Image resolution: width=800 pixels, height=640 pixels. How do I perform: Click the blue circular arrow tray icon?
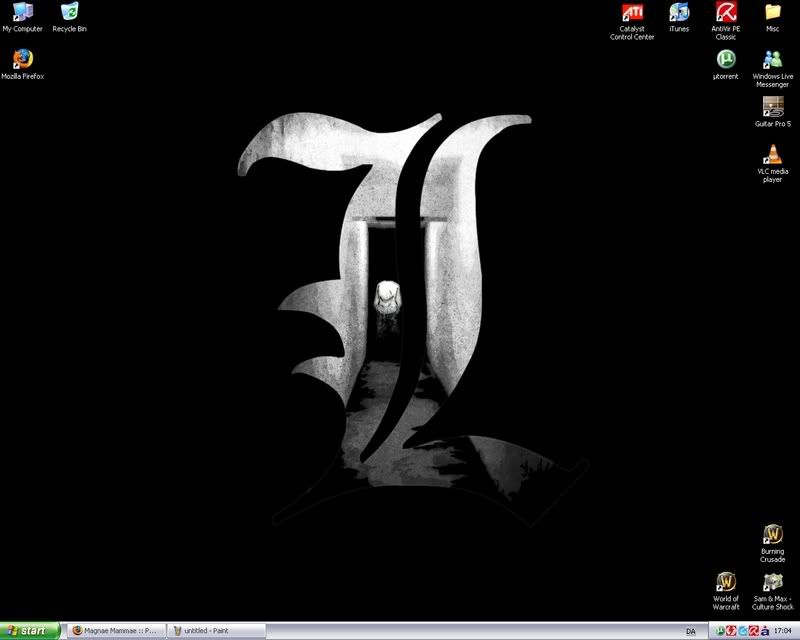click(x=742, y=631)
